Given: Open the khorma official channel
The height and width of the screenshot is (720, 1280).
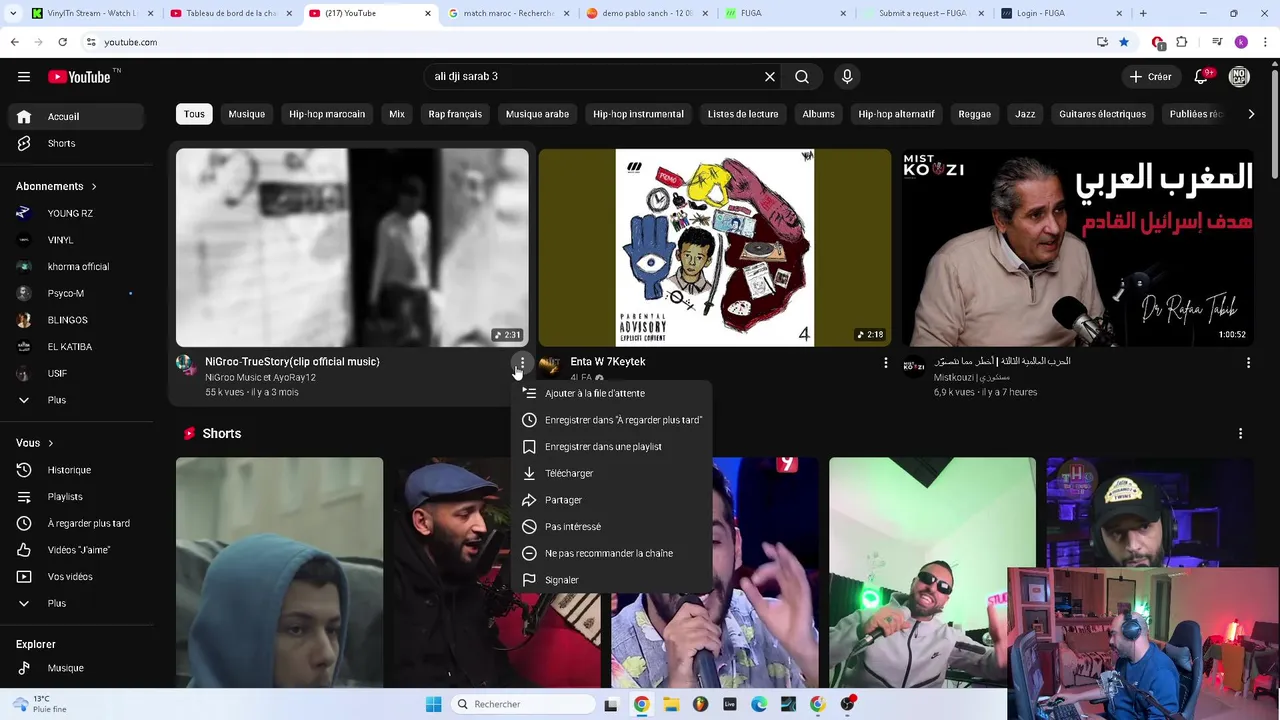Looking at the screenshot, I should [x=77, y=267].
